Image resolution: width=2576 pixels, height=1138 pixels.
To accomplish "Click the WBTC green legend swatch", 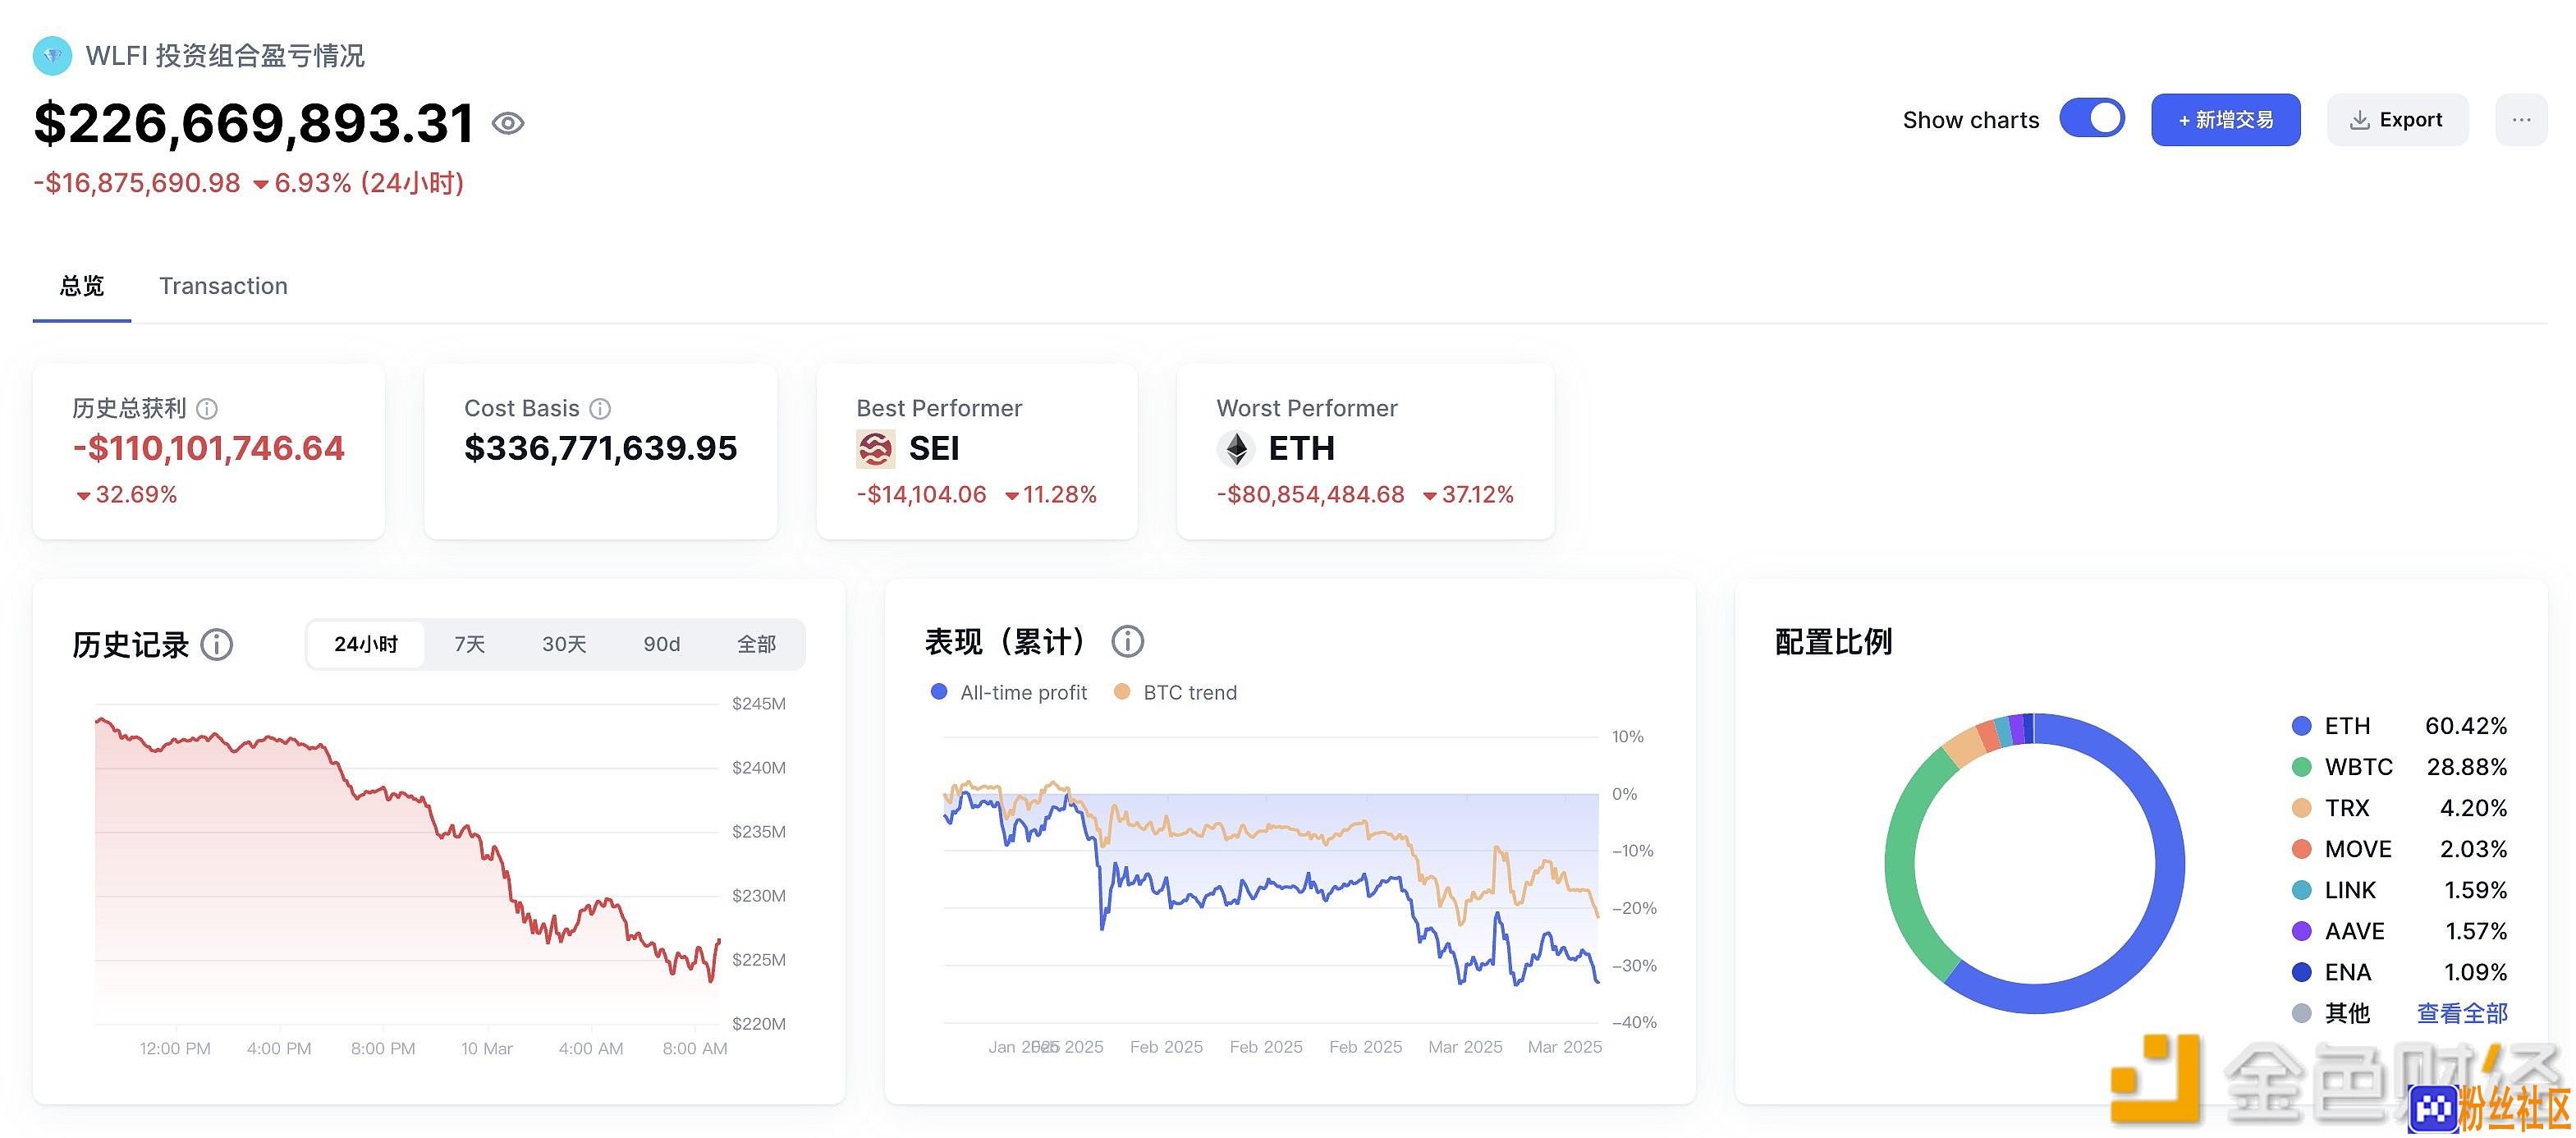I will pos(2302,768).
